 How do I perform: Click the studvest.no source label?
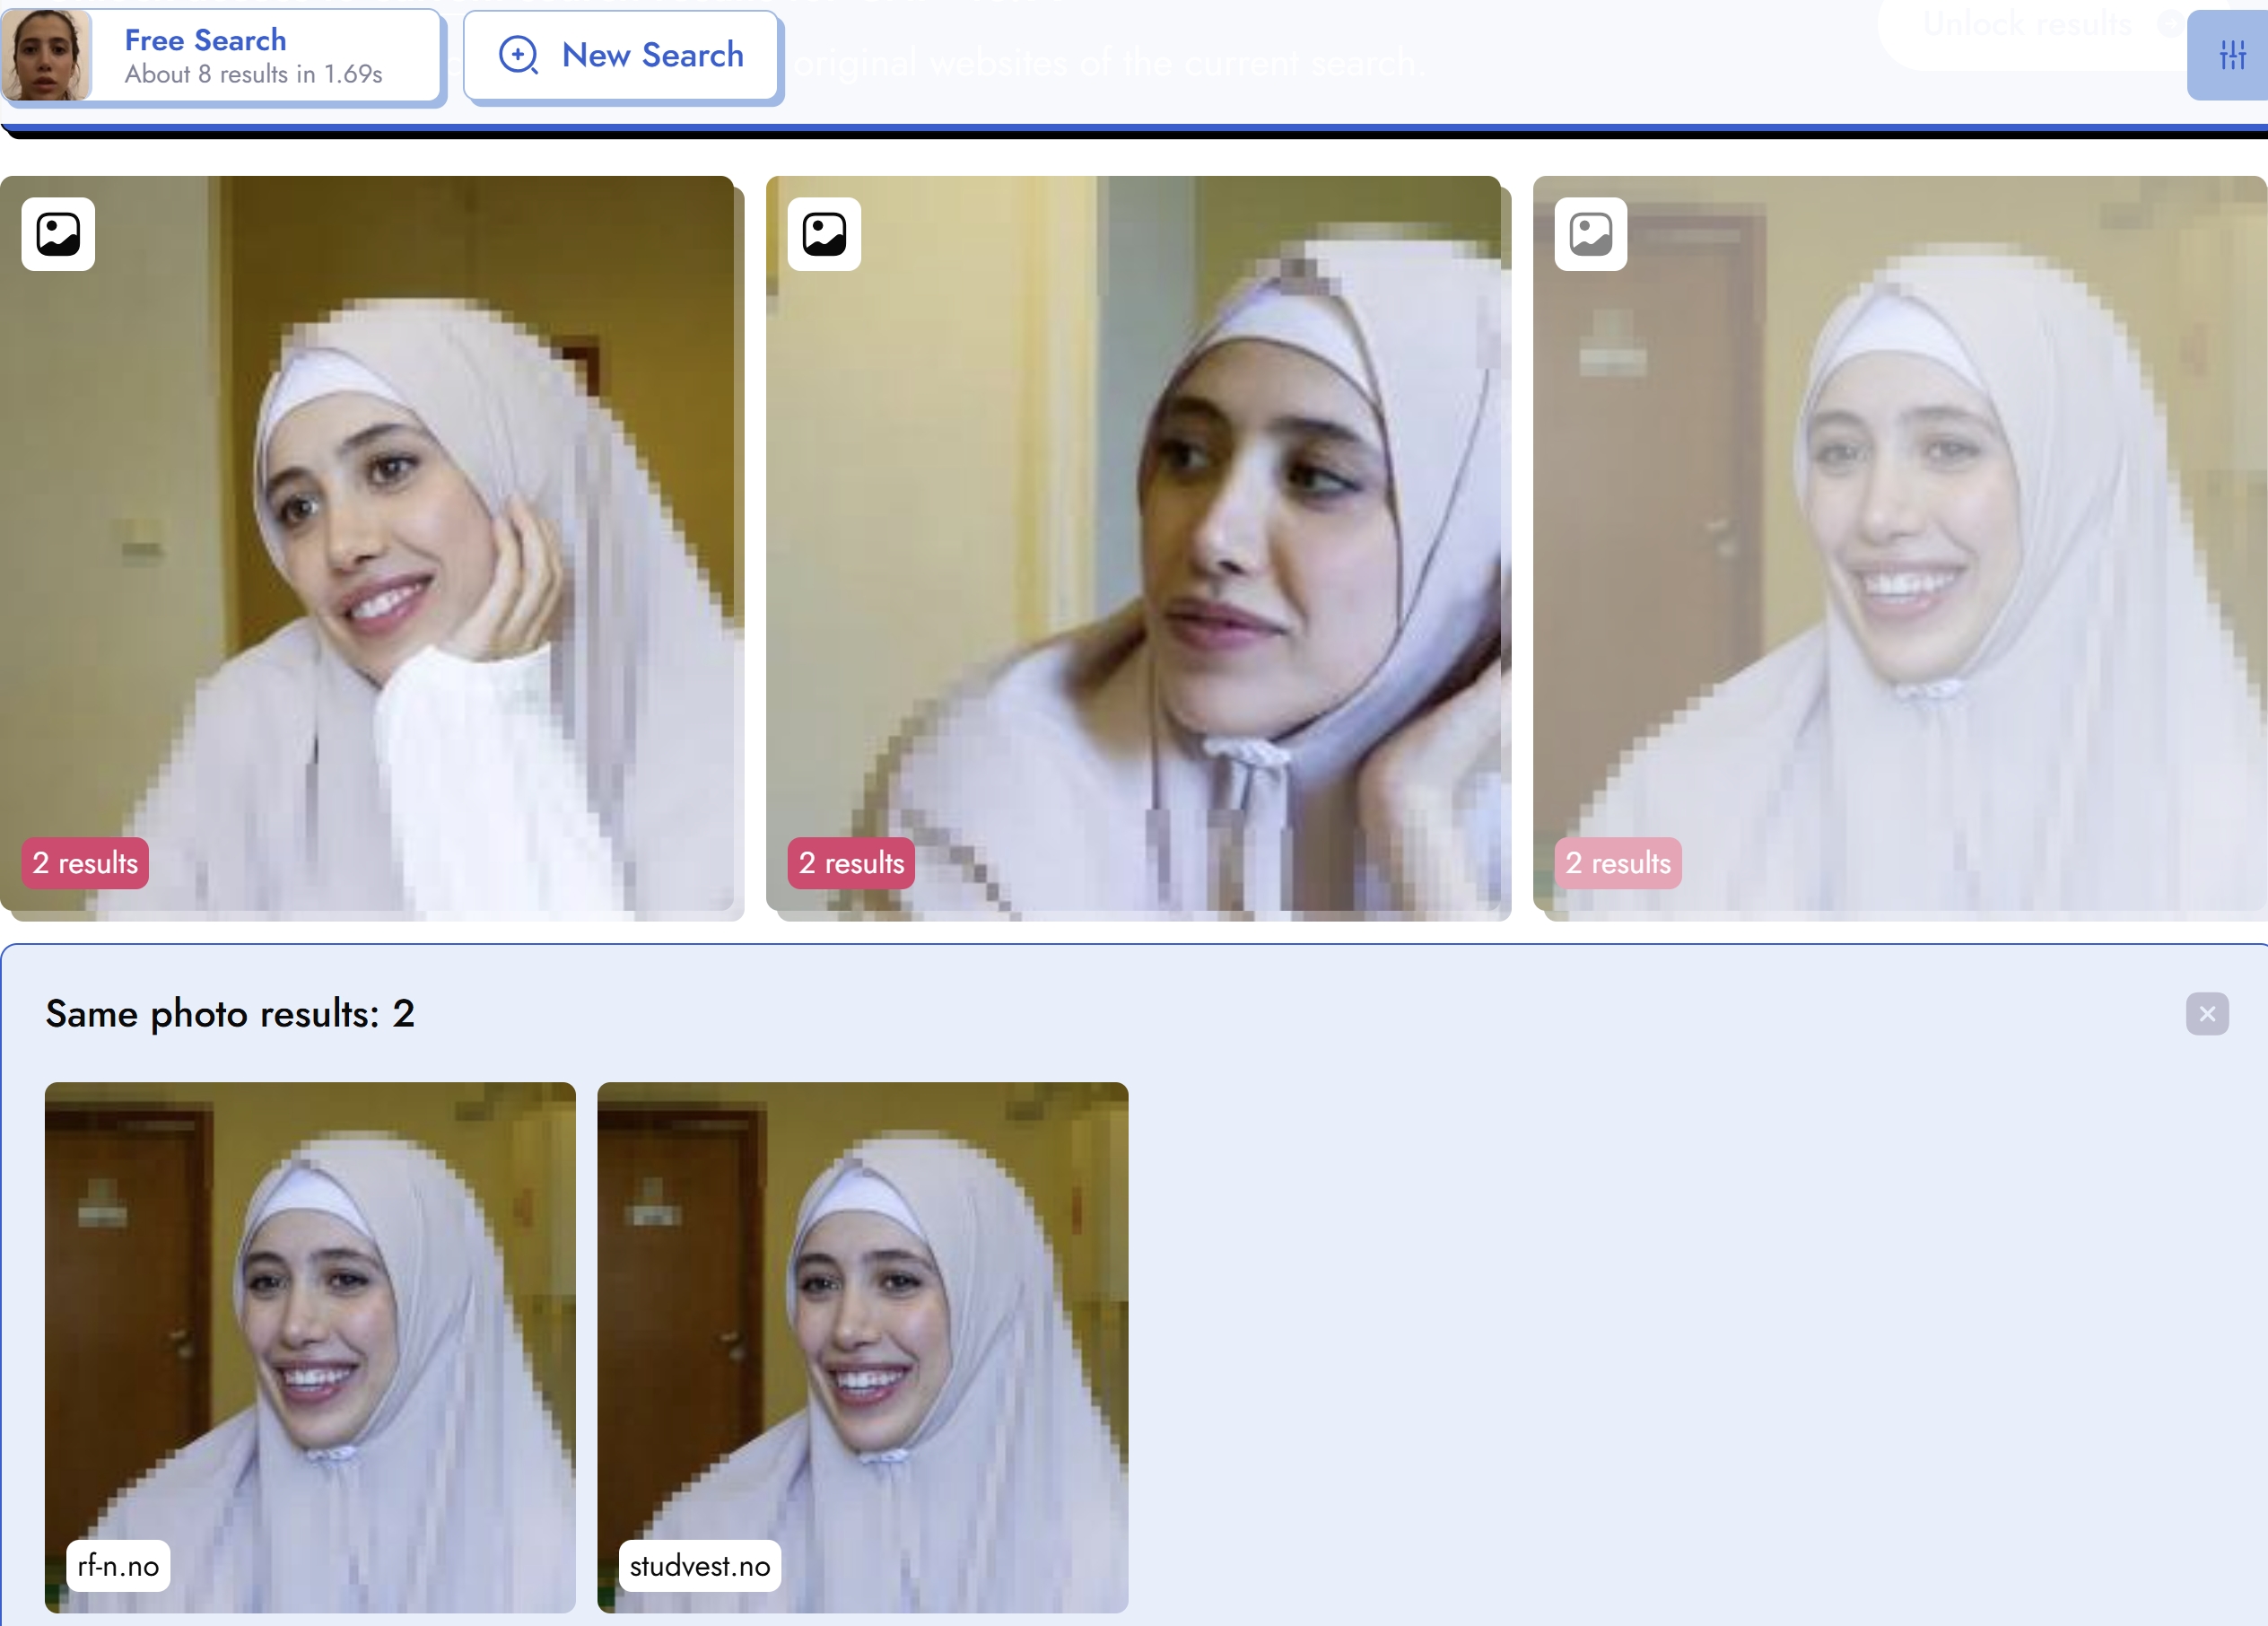click(700, 1566)
